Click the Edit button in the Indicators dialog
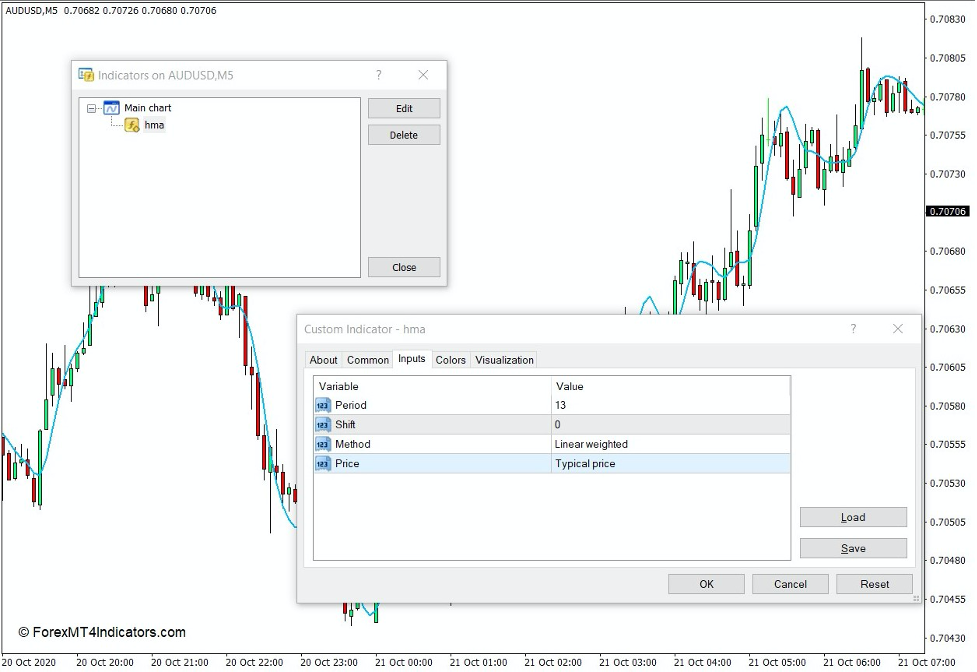 [x=404, y=108]
